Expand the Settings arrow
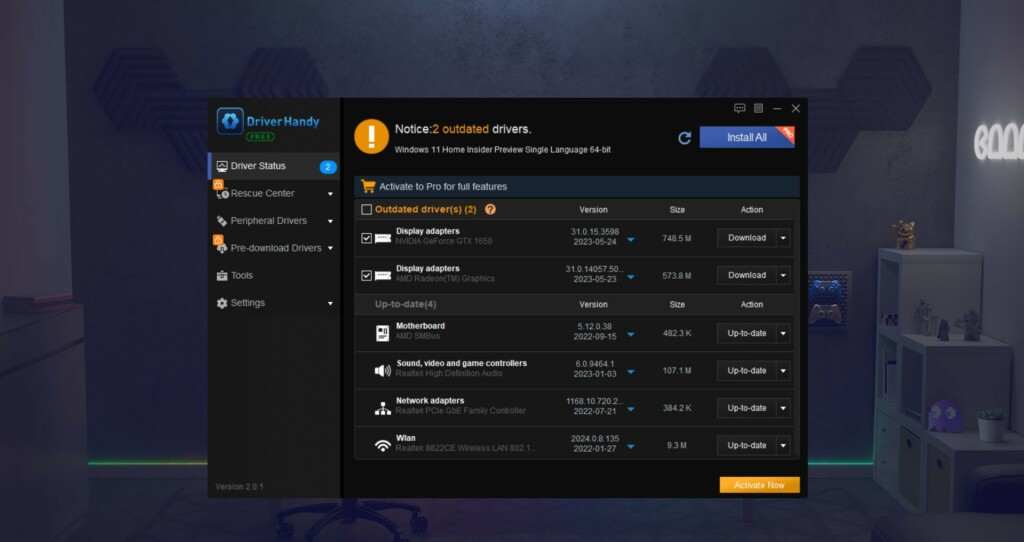The height and width of the screenshot is (542, 1024). (x=330, y=304)
